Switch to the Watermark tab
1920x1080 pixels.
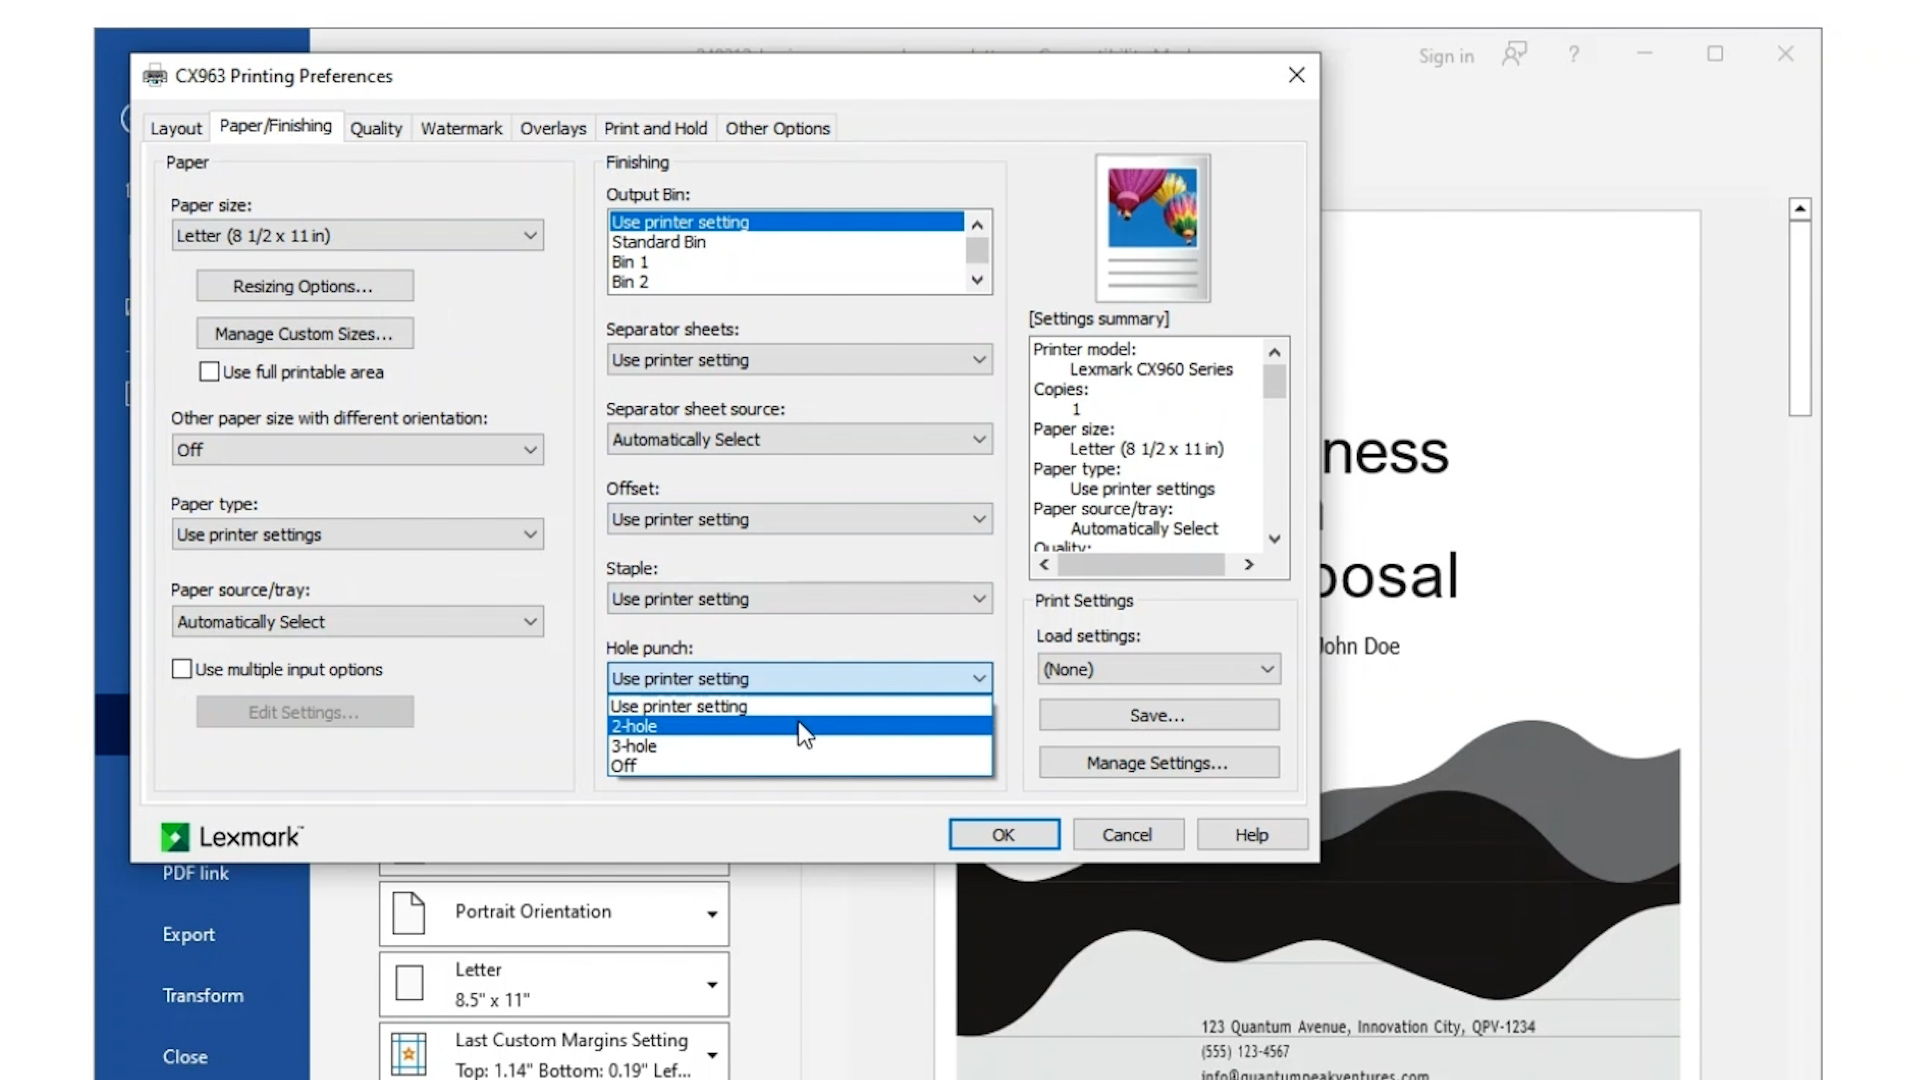(461, 128)
